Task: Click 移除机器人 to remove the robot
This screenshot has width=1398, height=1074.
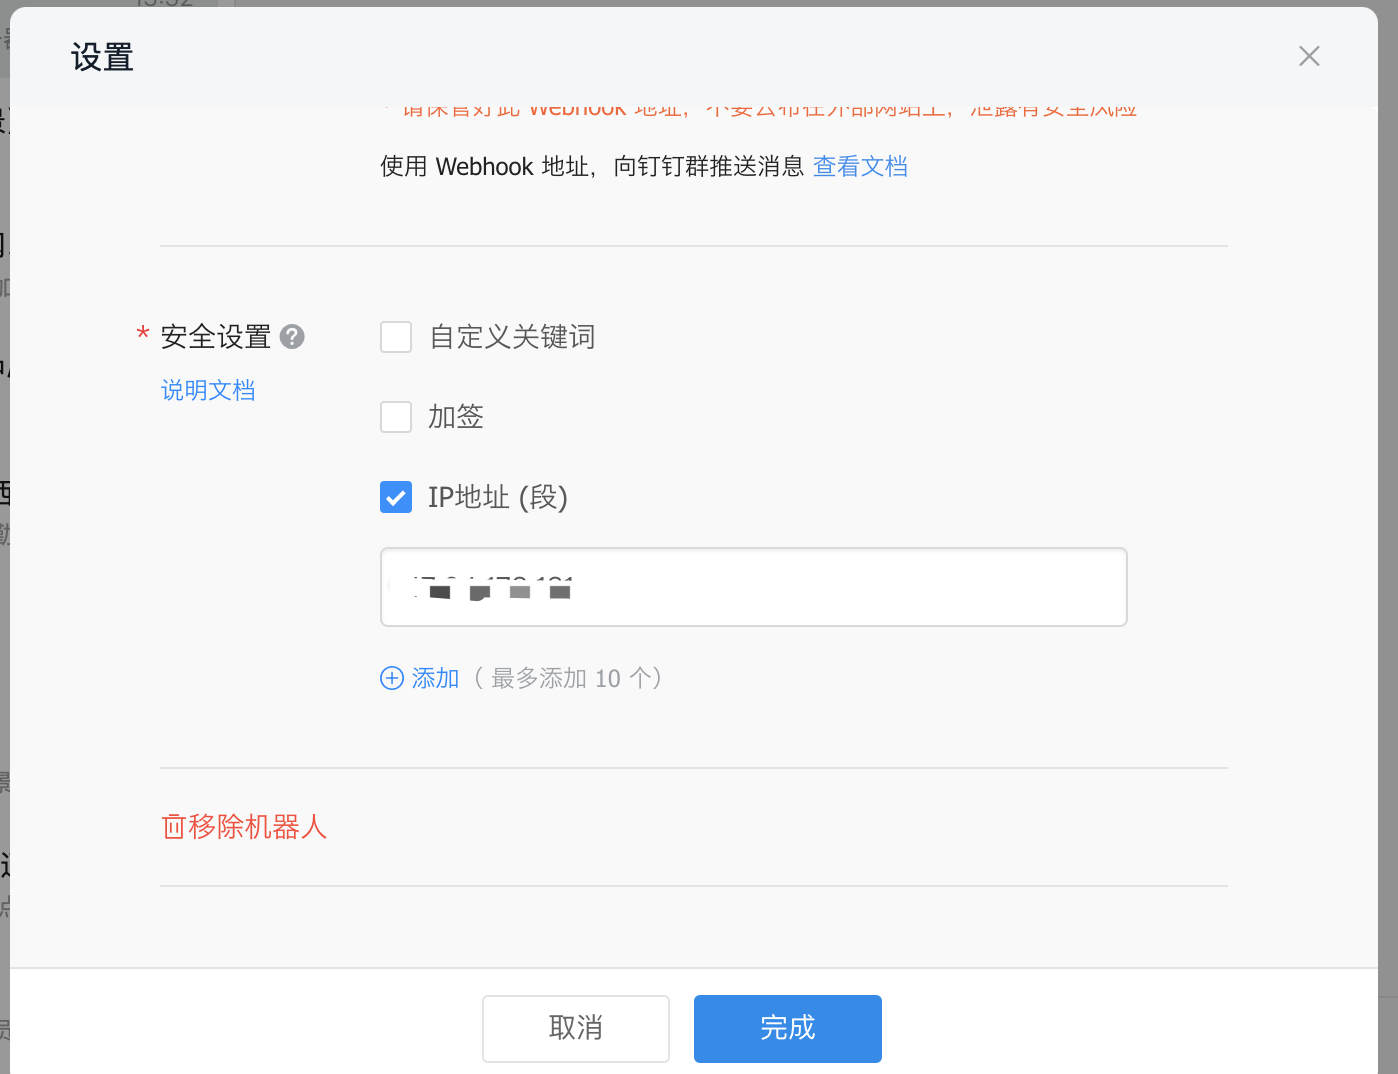Action: click(257, 827)
